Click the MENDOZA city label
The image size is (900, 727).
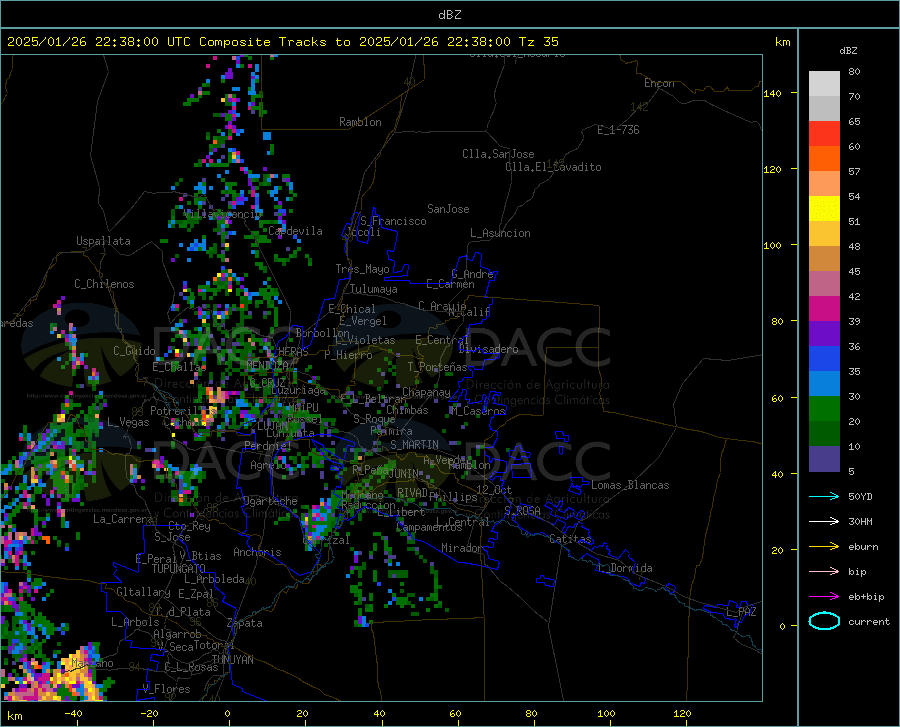tap(267, 365)
